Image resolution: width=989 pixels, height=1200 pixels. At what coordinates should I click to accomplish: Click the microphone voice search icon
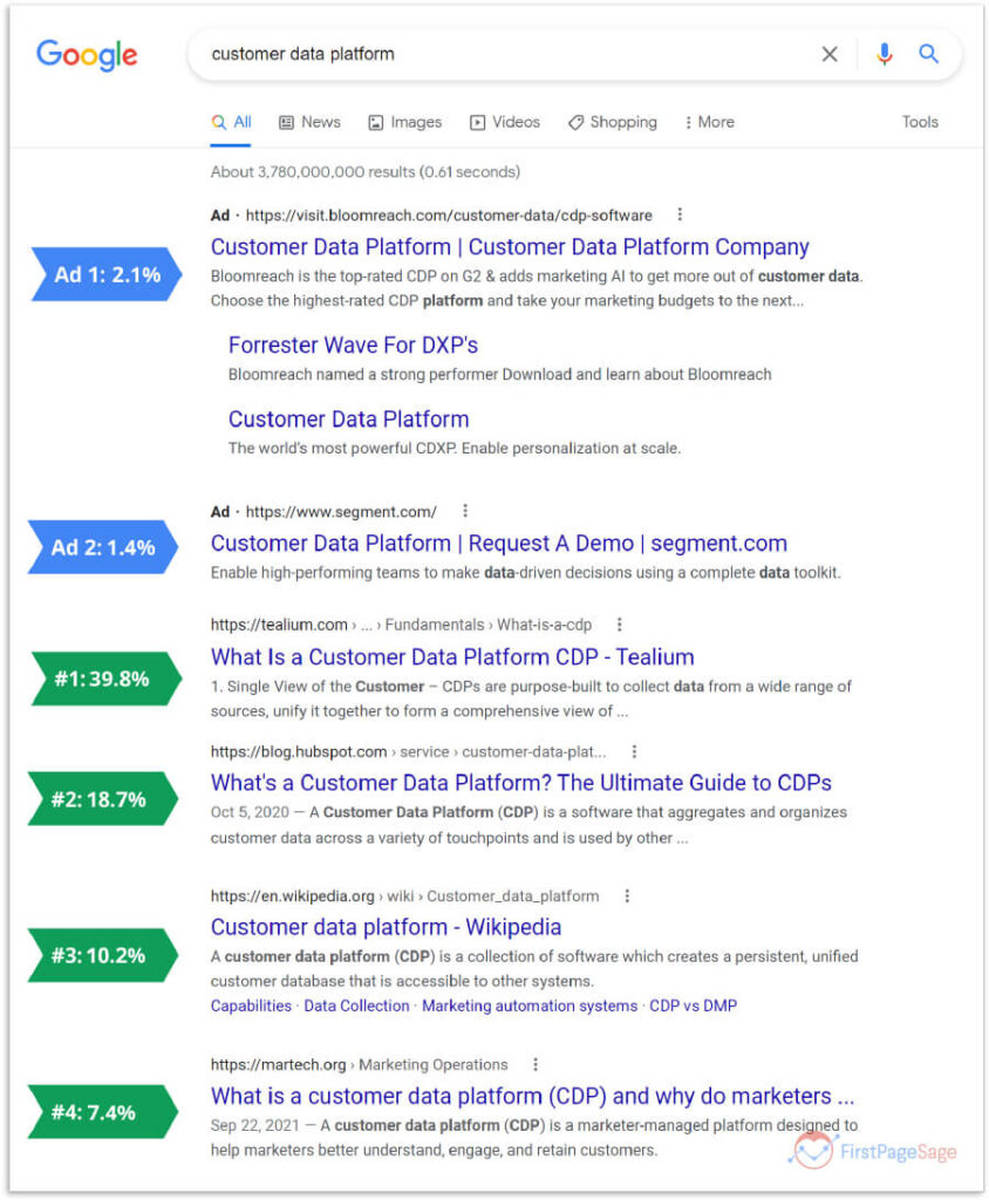coord(884,55)
